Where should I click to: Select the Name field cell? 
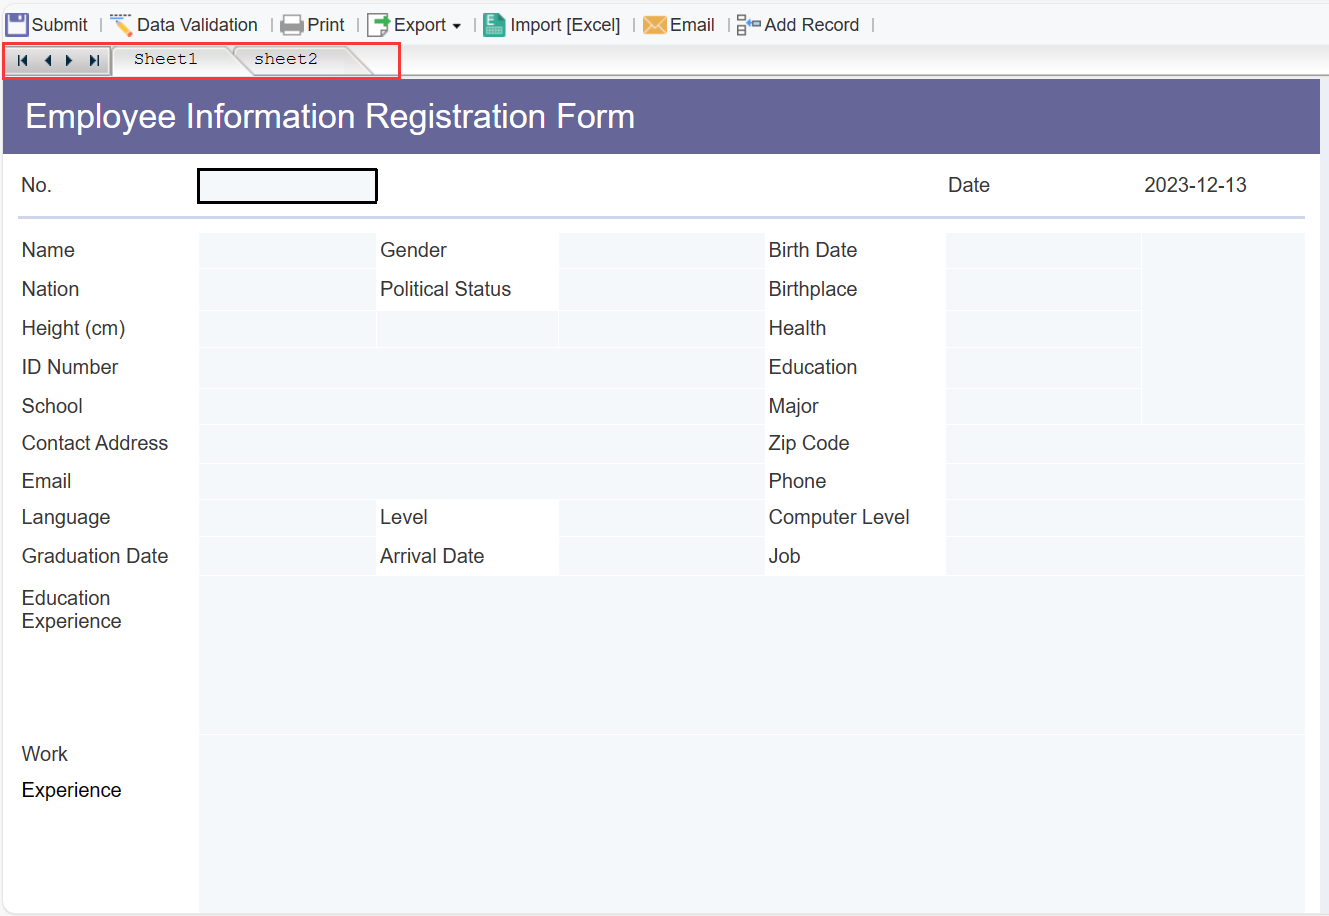point(287,249)
